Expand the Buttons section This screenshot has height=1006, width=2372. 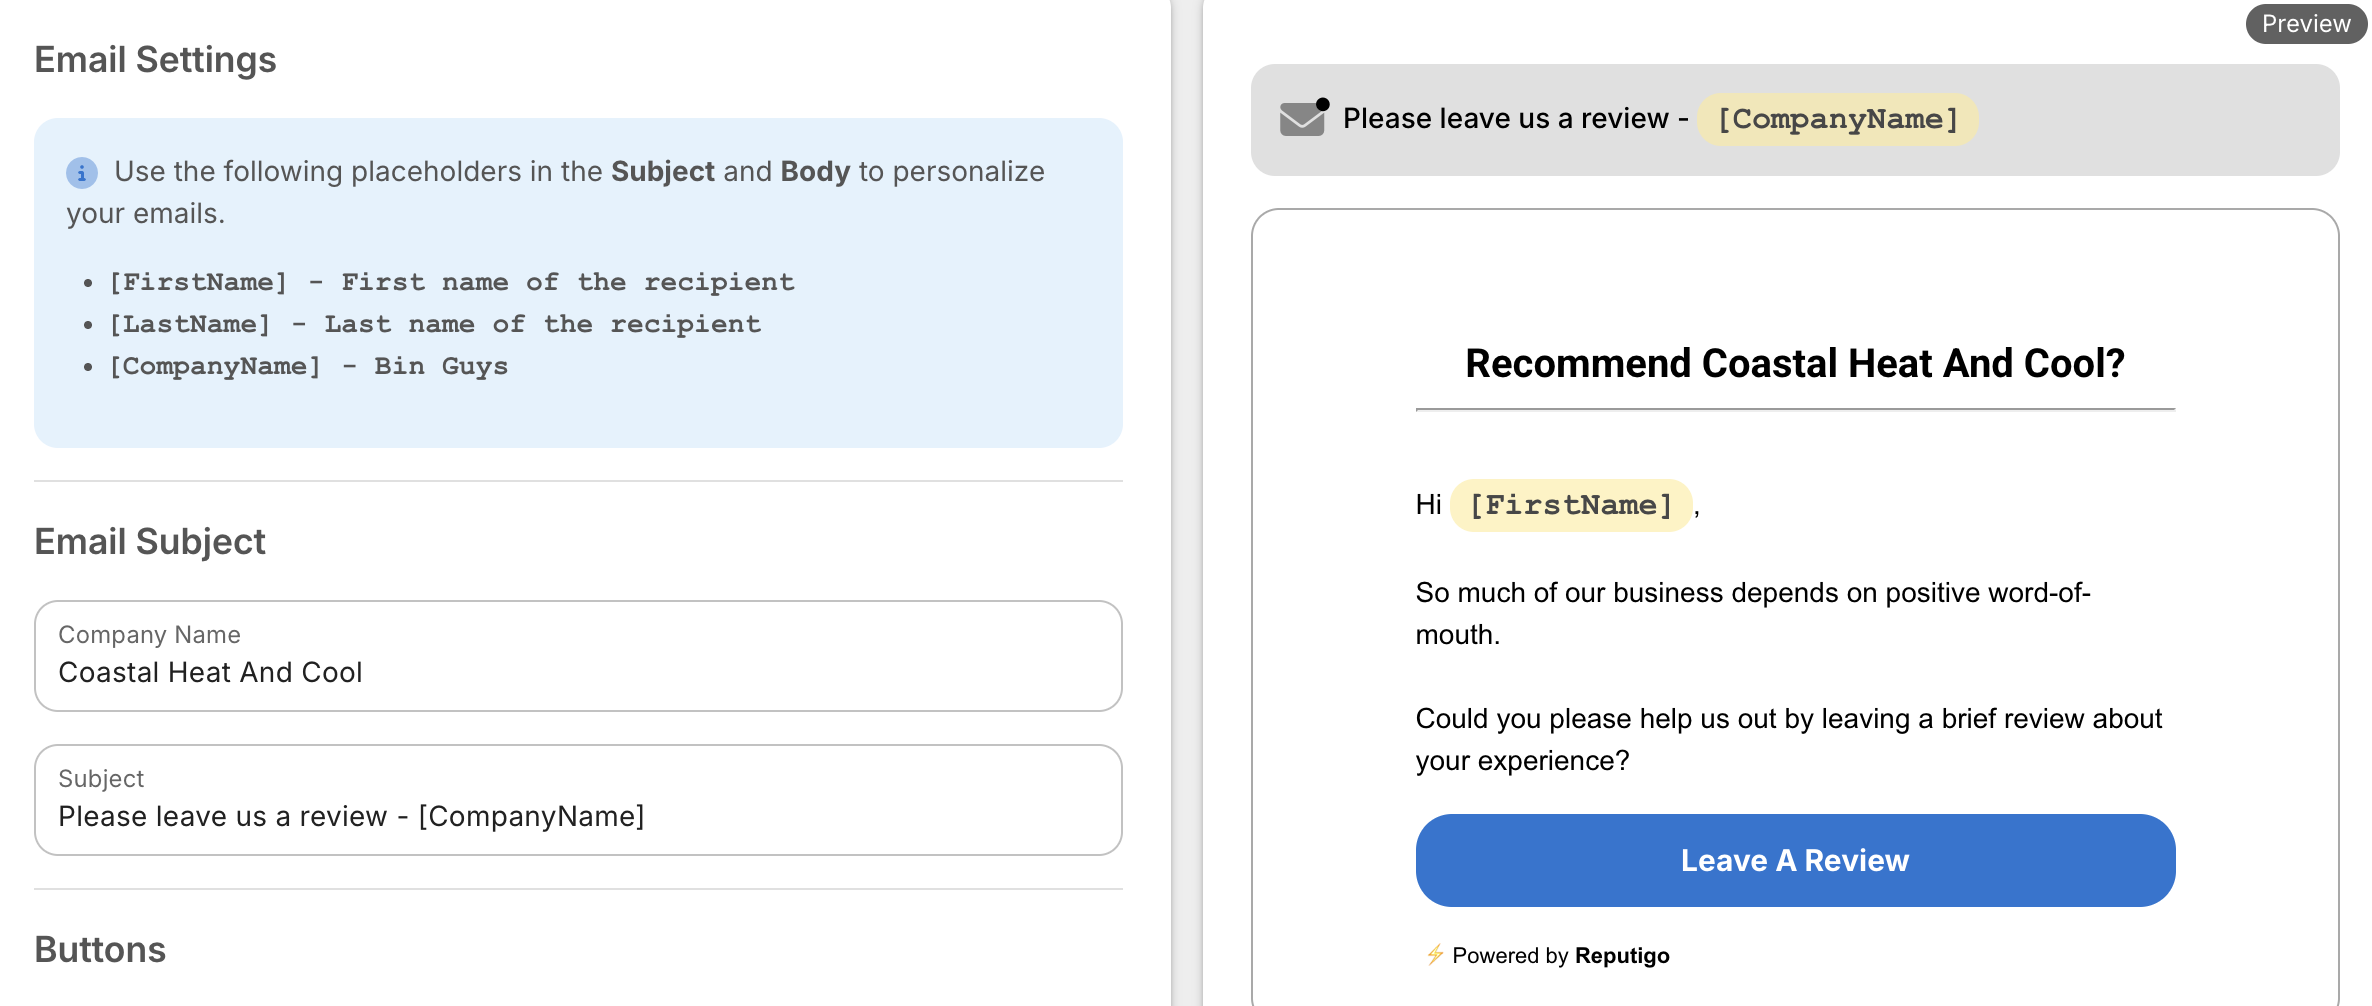click(x=100, y=950)
